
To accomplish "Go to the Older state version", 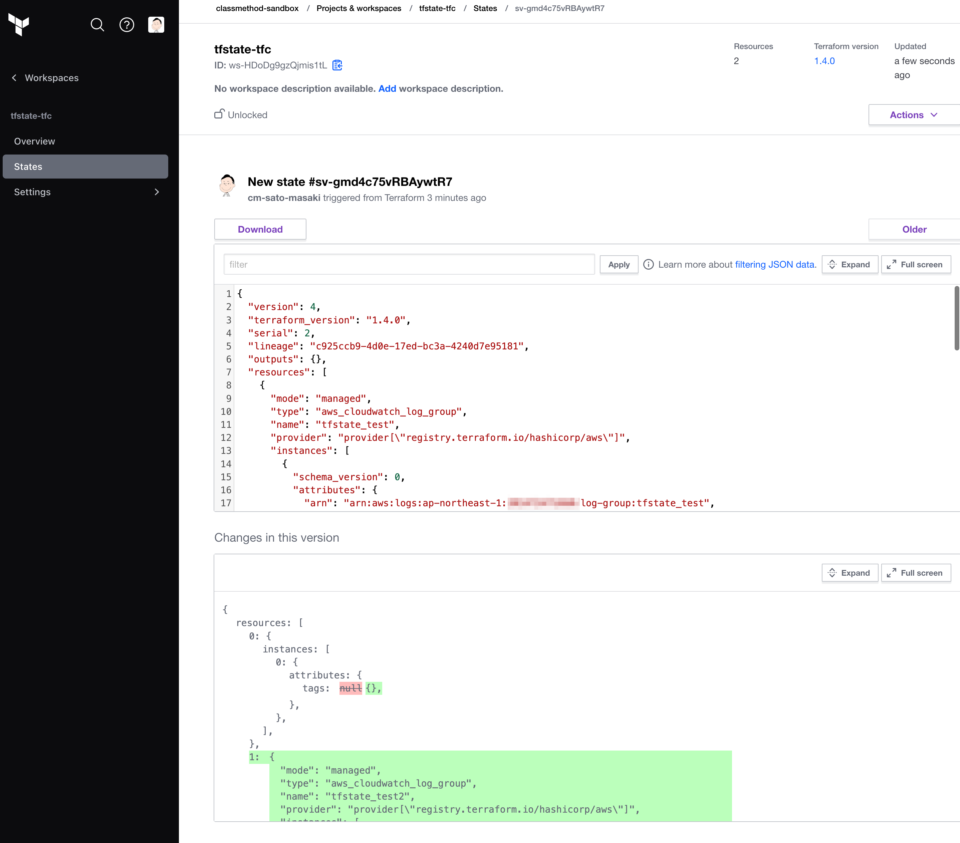I will (x=914, y=229).
